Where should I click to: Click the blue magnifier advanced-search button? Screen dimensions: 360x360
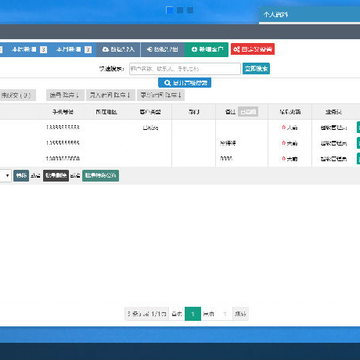click(x=185, y=83)
